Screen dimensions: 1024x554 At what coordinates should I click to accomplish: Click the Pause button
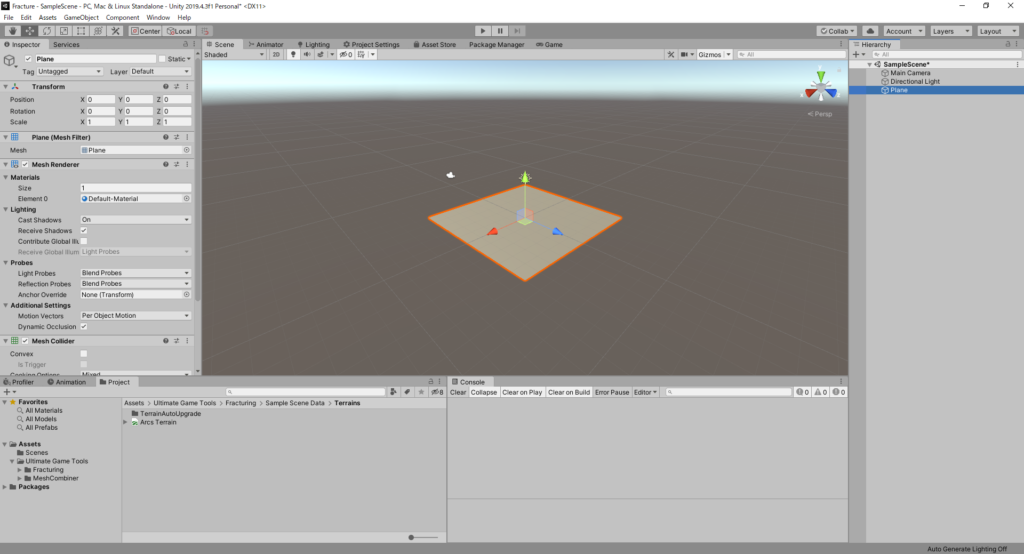[500, 31]
